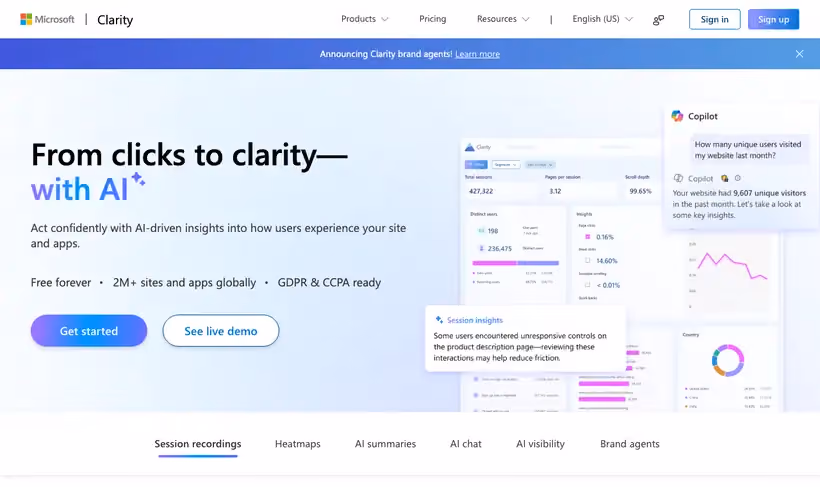This screenshot has height=487, width=820.
Task: Open the Clarity home link
Action: click(x=115, y=20)
